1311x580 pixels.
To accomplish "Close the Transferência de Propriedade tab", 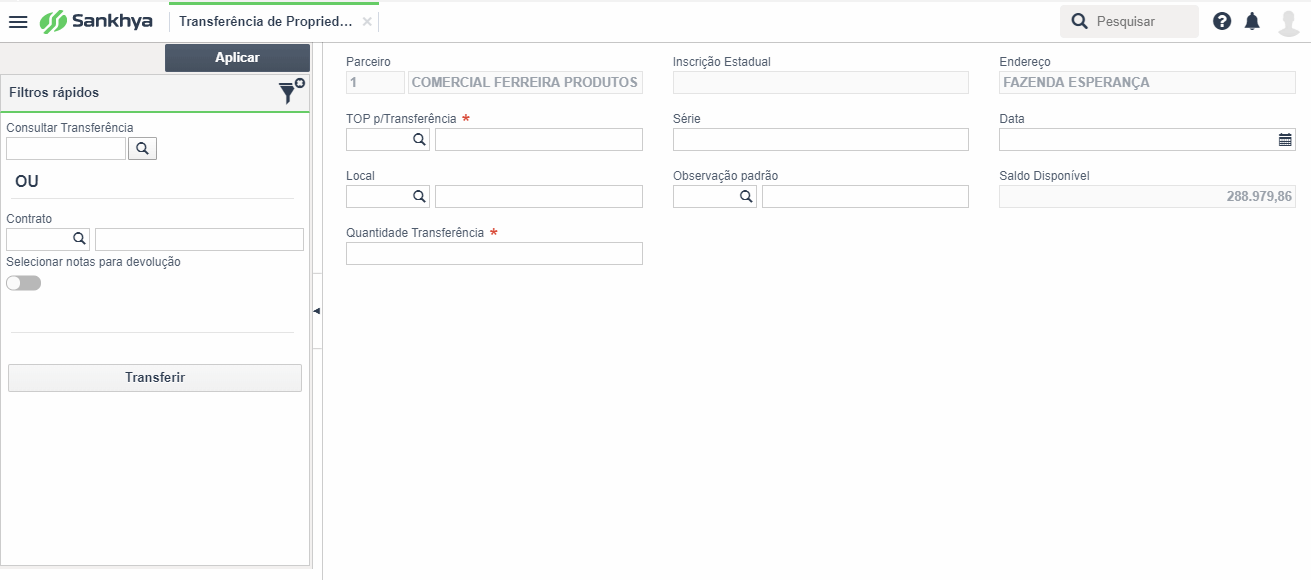I will tap(367, 21).
